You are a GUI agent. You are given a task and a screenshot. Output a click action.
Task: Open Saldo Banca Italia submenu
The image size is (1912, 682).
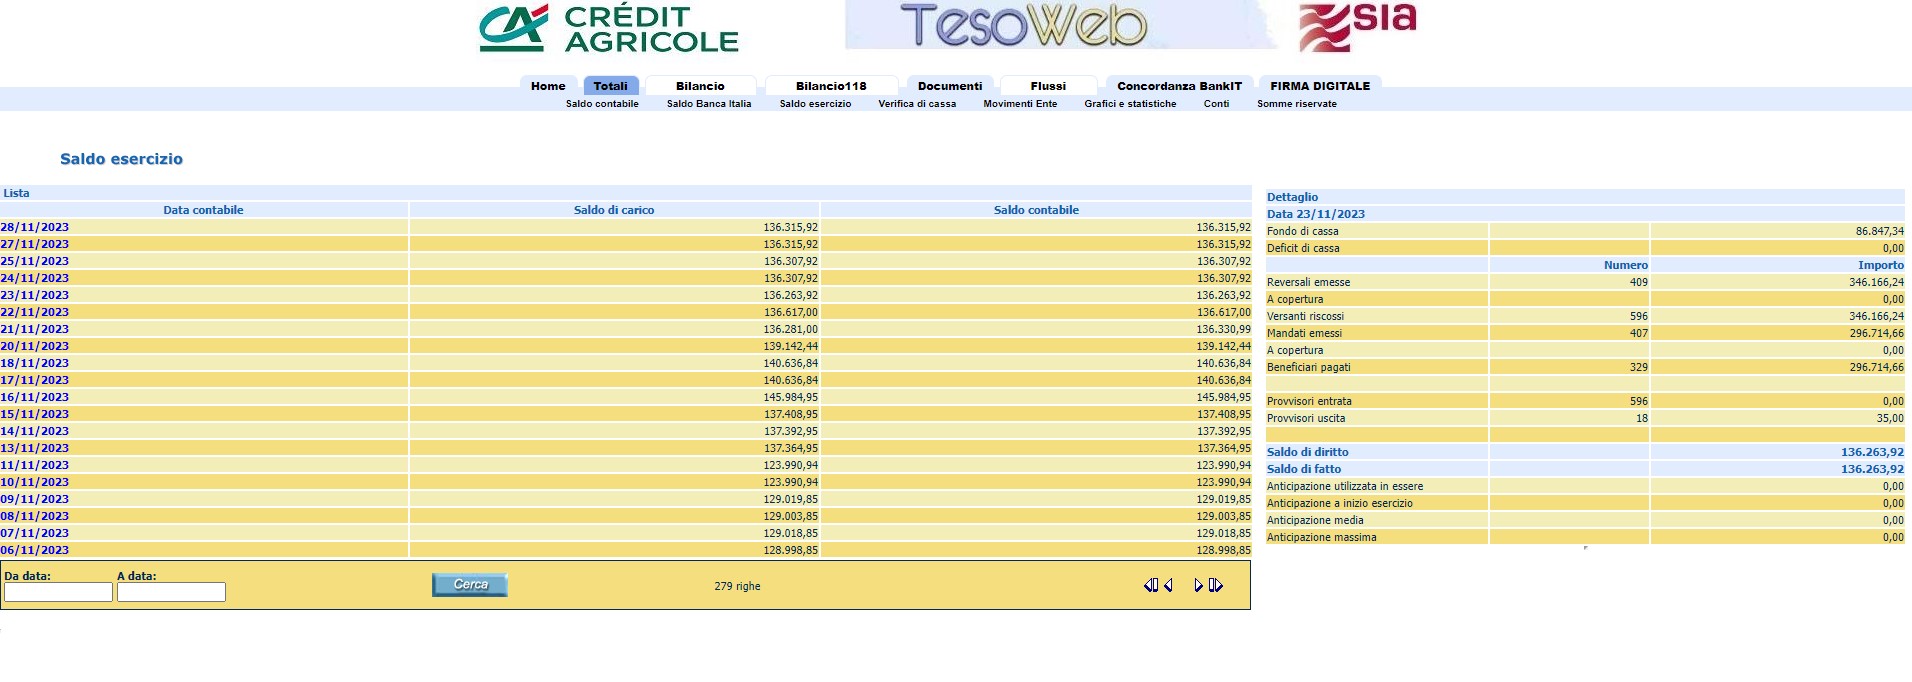point(709,104)
